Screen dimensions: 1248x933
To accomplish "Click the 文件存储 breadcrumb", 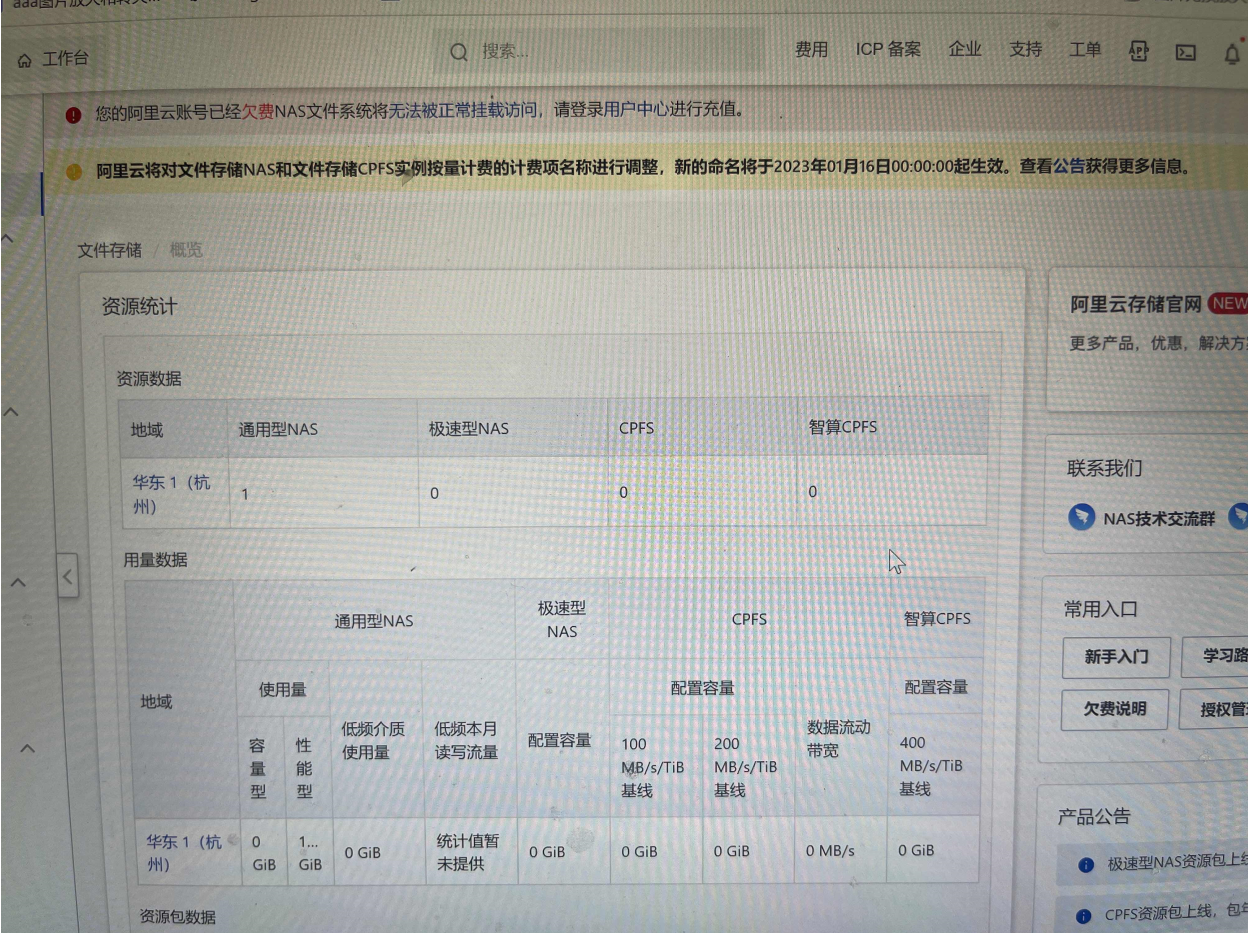I will tap(110, 250).
